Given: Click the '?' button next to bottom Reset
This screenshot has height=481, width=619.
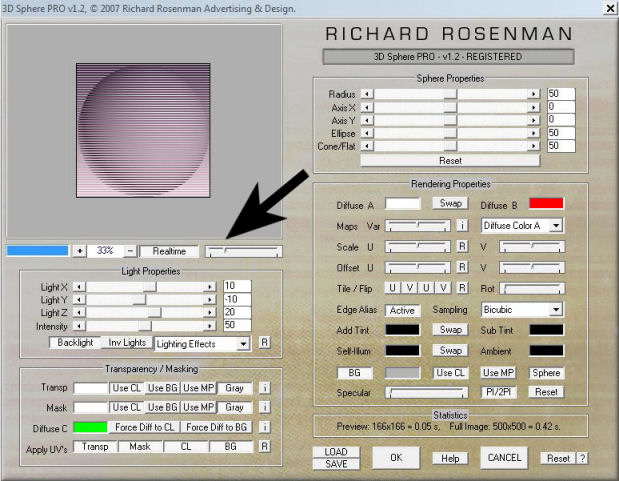Looking at the screenshot, I should tap(582, 458).
